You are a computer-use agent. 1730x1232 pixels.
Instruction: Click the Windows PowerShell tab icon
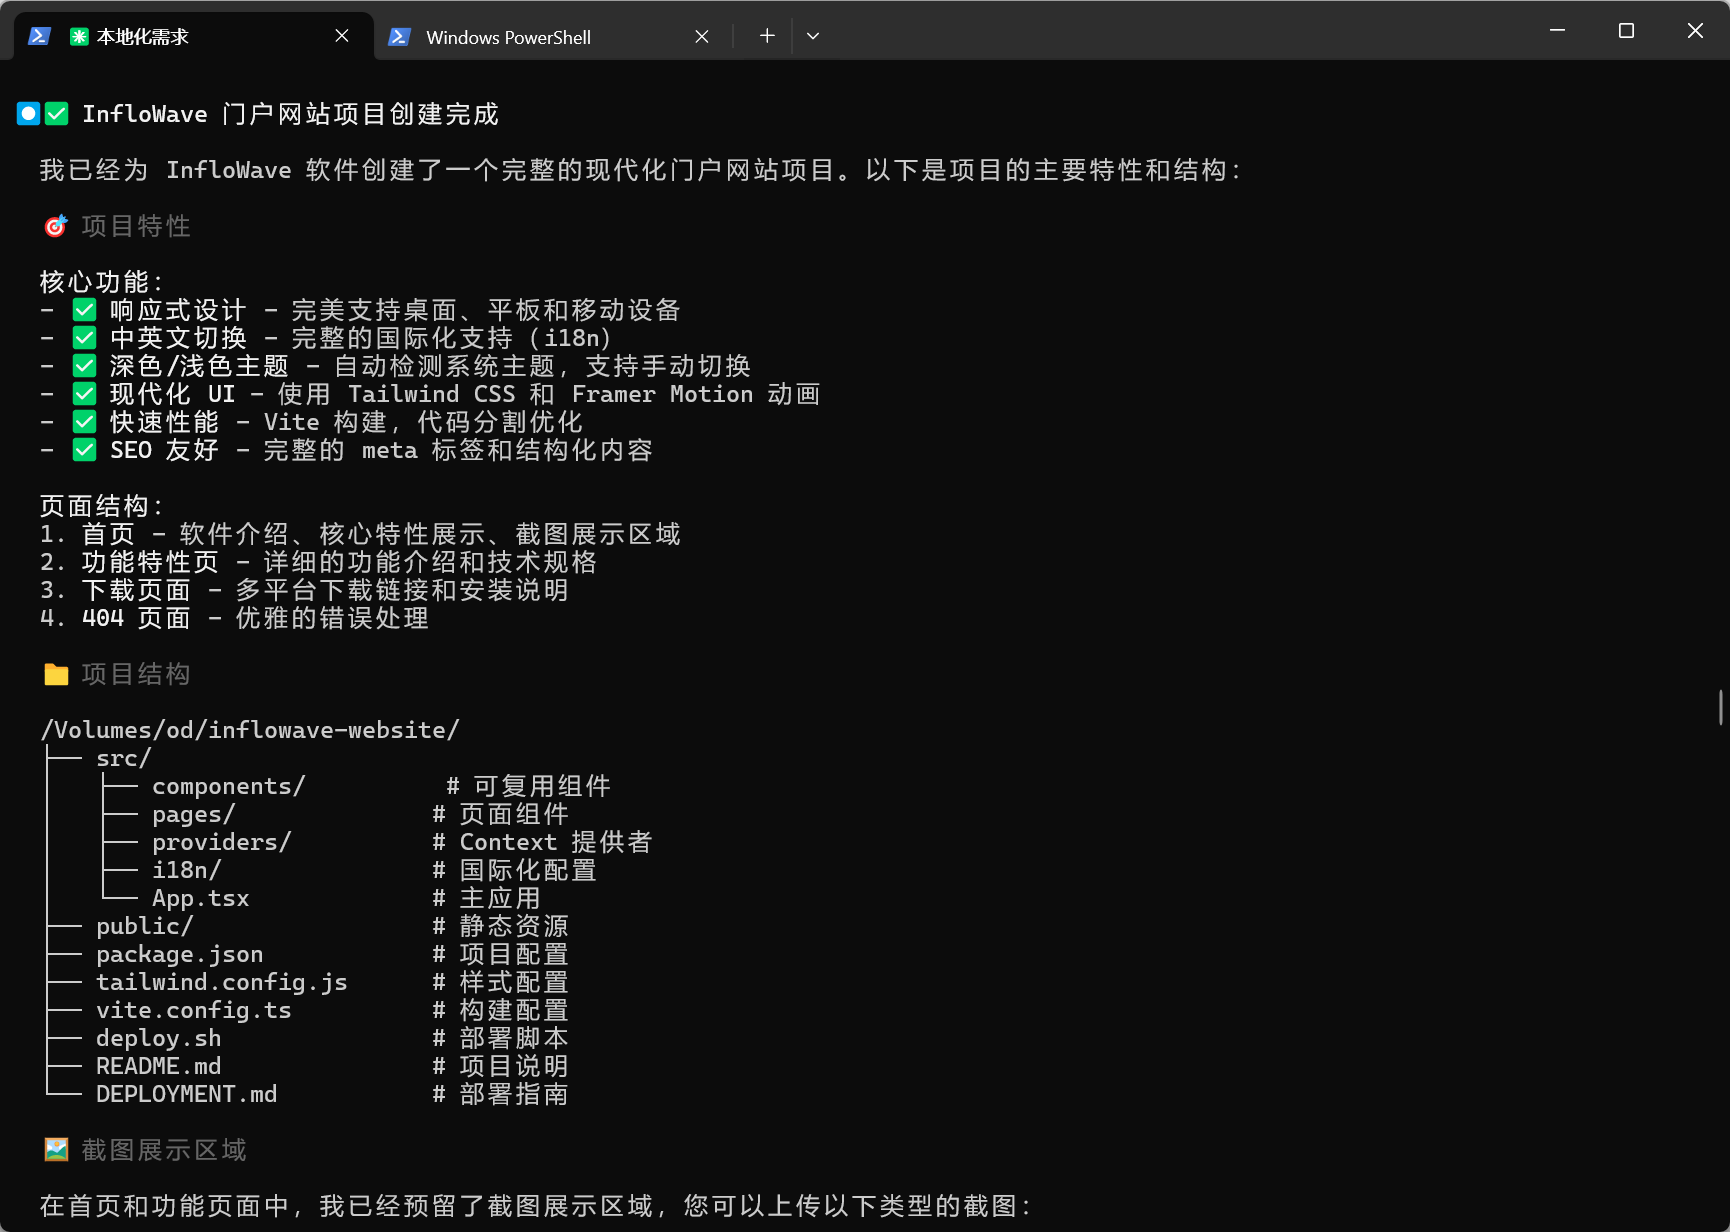pos(399,37)
